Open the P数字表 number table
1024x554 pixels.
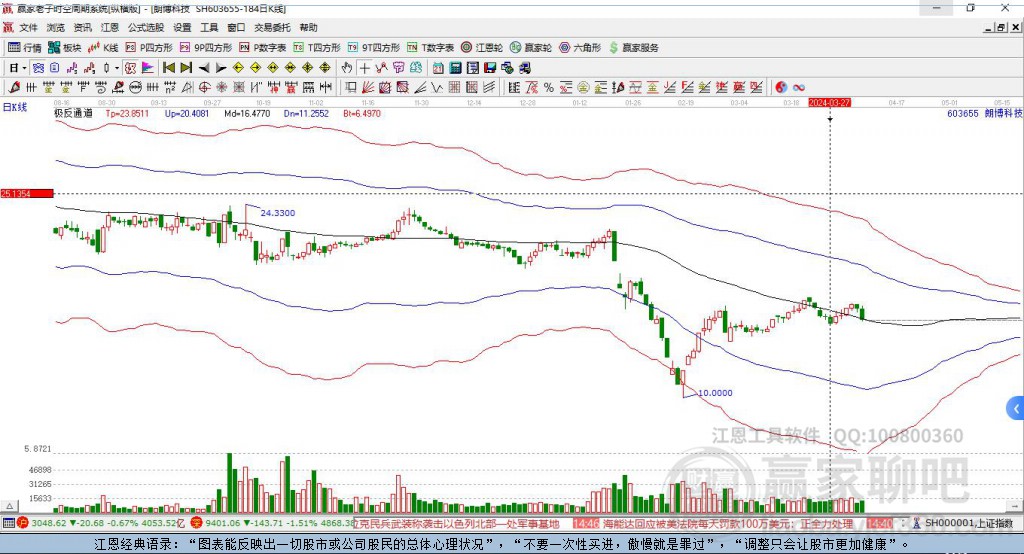[x=263, y=48]
